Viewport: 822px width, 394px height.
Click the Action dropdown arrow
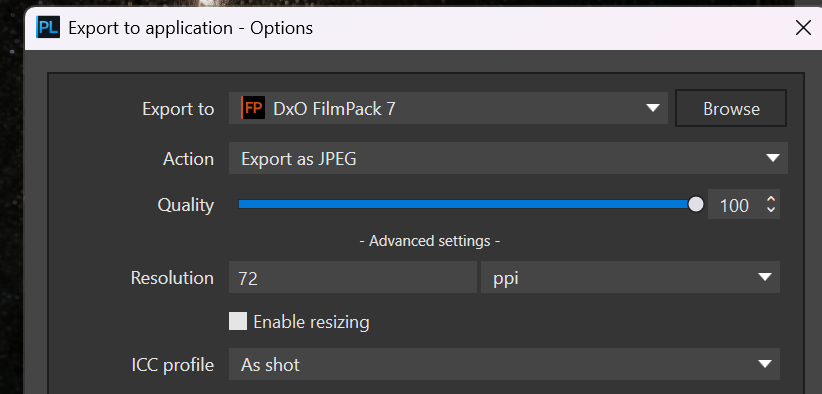pos(773,158)
